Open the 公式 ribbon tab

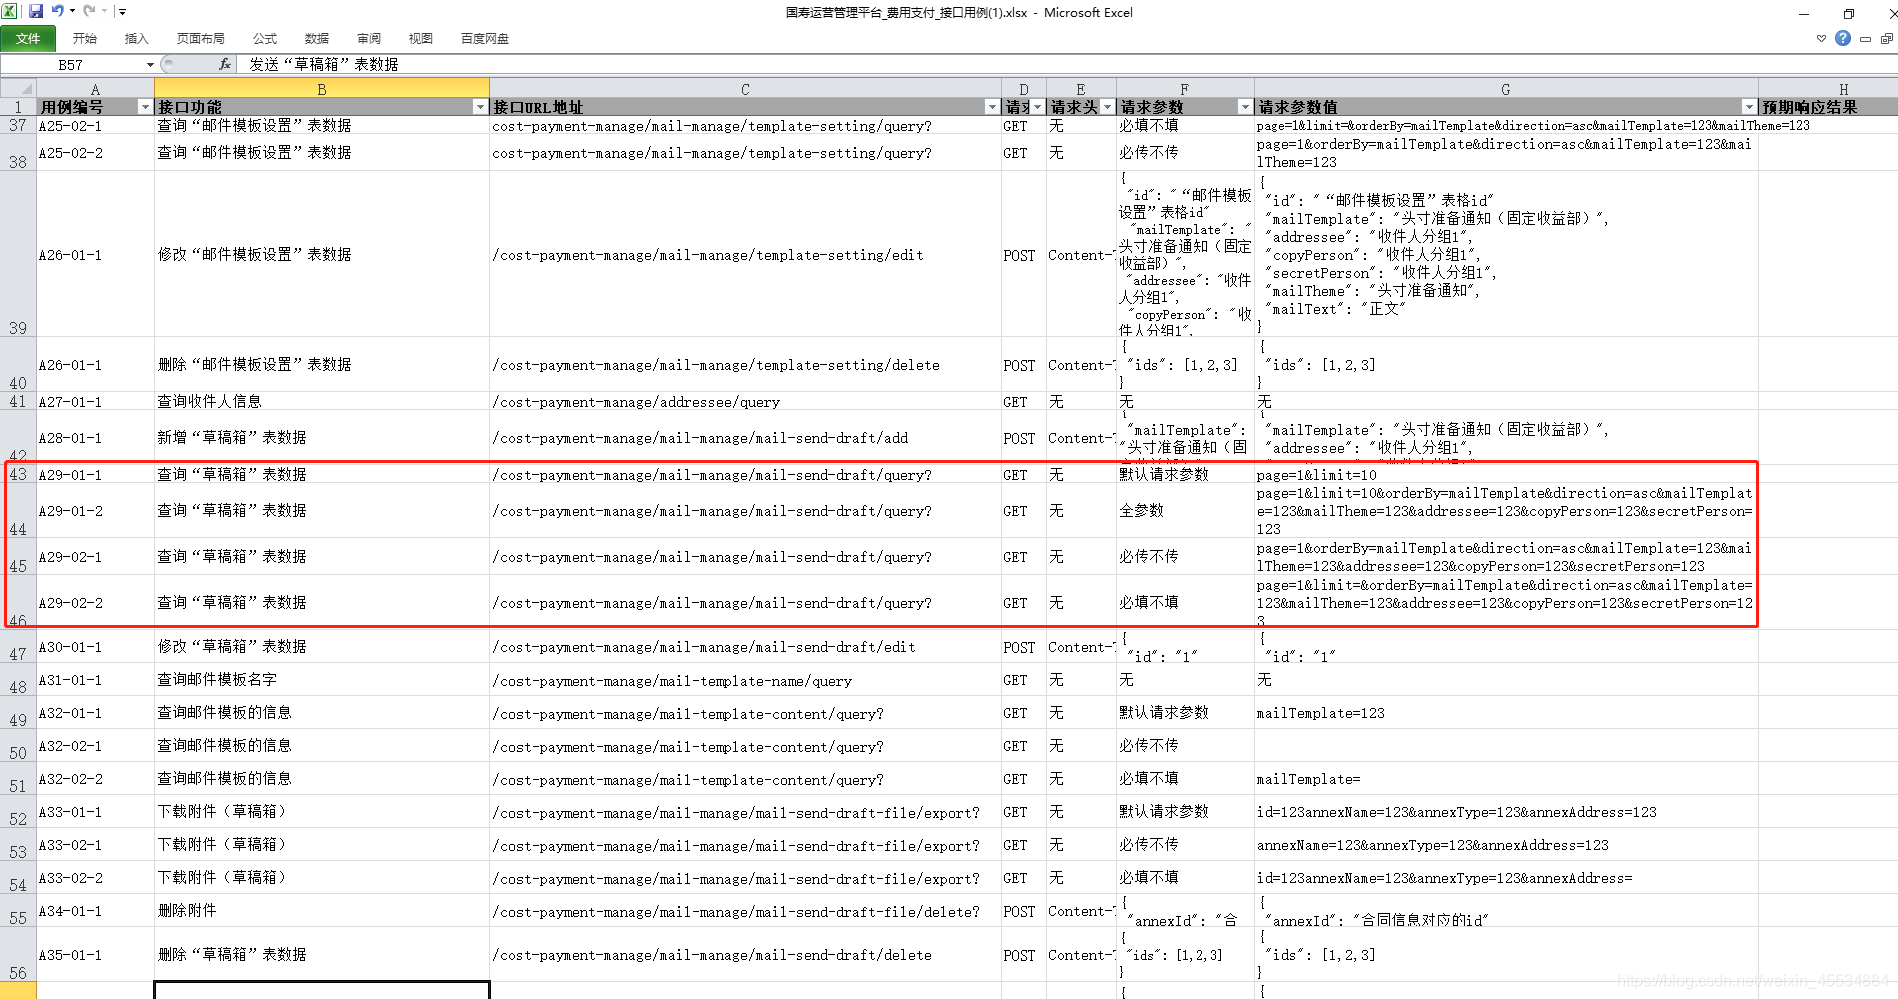click(x=265, y=38)
